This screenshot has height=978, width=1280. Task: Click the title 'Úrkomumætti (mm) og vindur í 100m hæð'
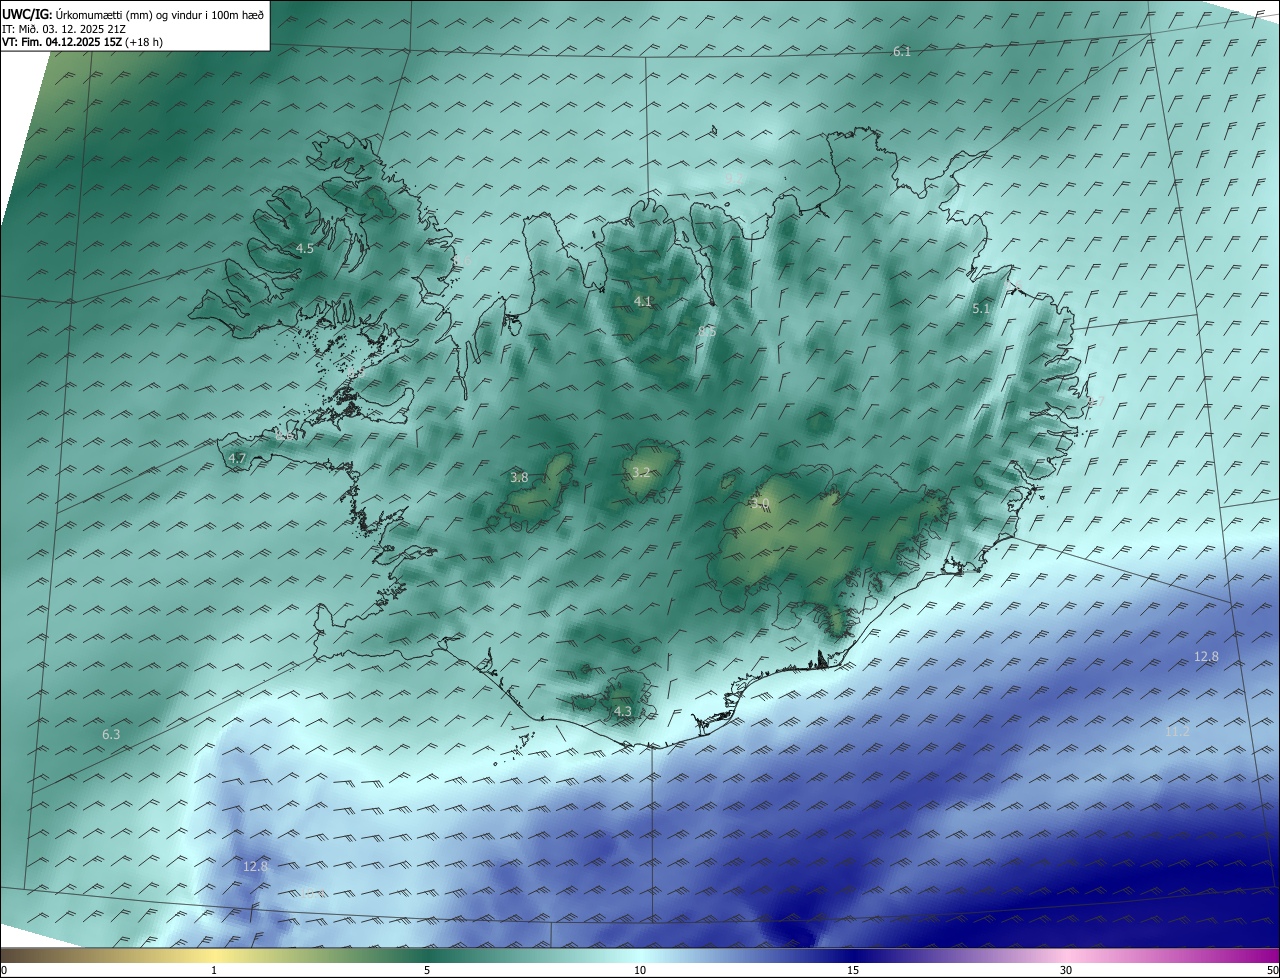click(x=159, y=14)
